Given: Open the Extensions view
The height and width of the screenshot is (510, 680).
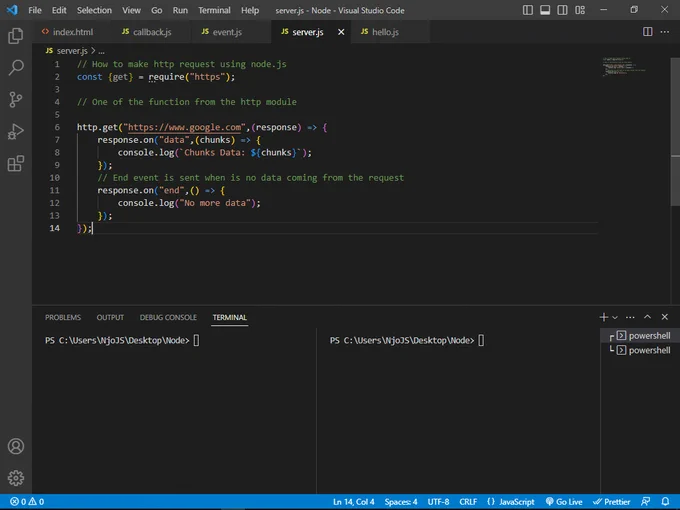Looking at the screenshot, I should coord(16,163).
